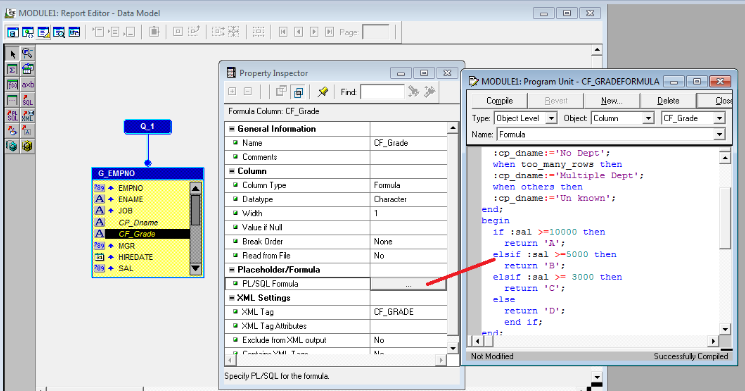Select the Ref Cursor PL/SQL Query tool
The width and height of the screenshot is (745, 391).
(13, 115)
